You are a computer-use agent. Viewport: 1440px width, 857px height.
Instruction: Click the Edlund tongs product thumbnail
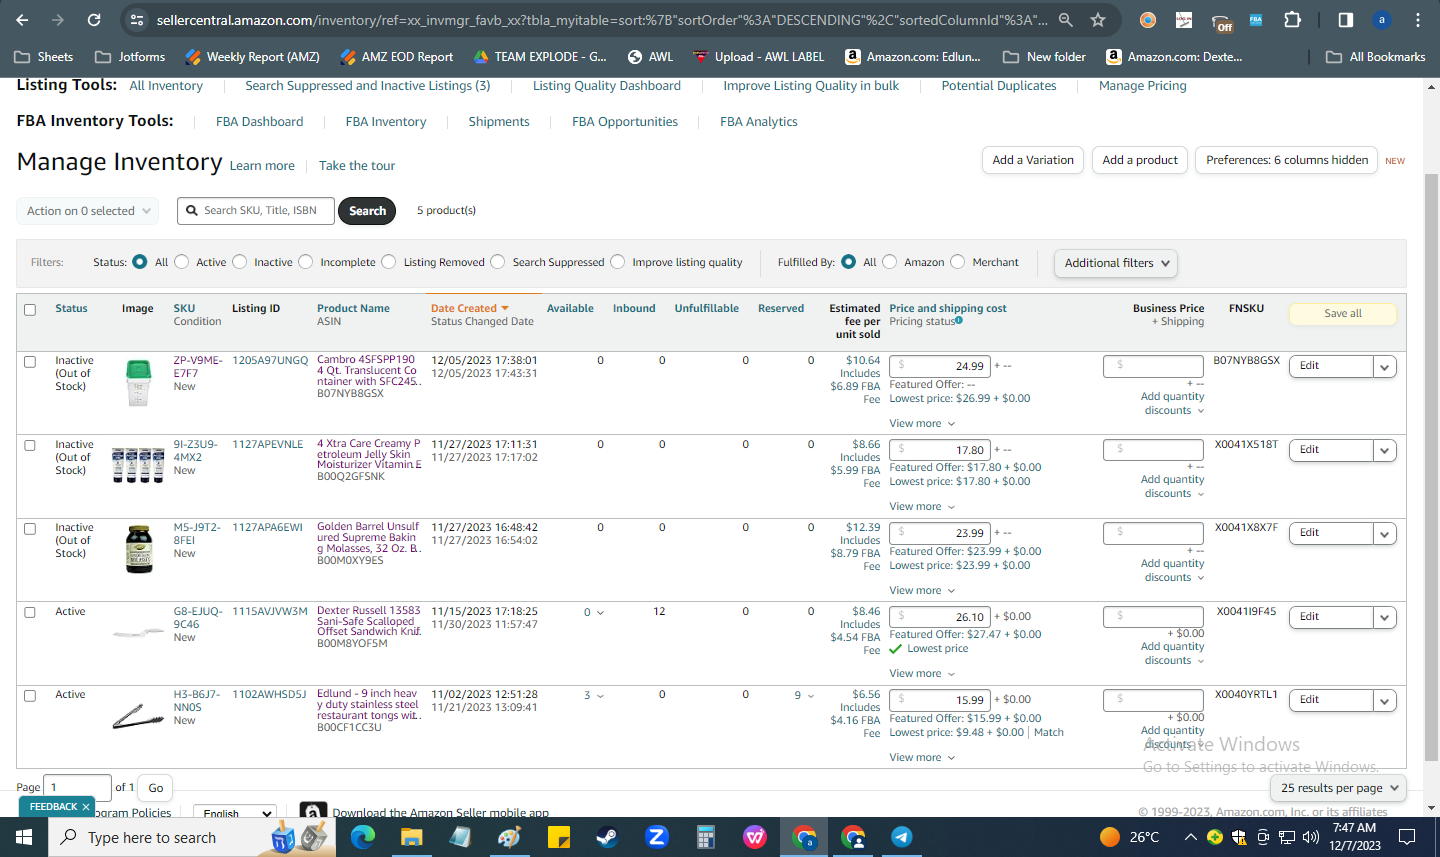point(138,715)
